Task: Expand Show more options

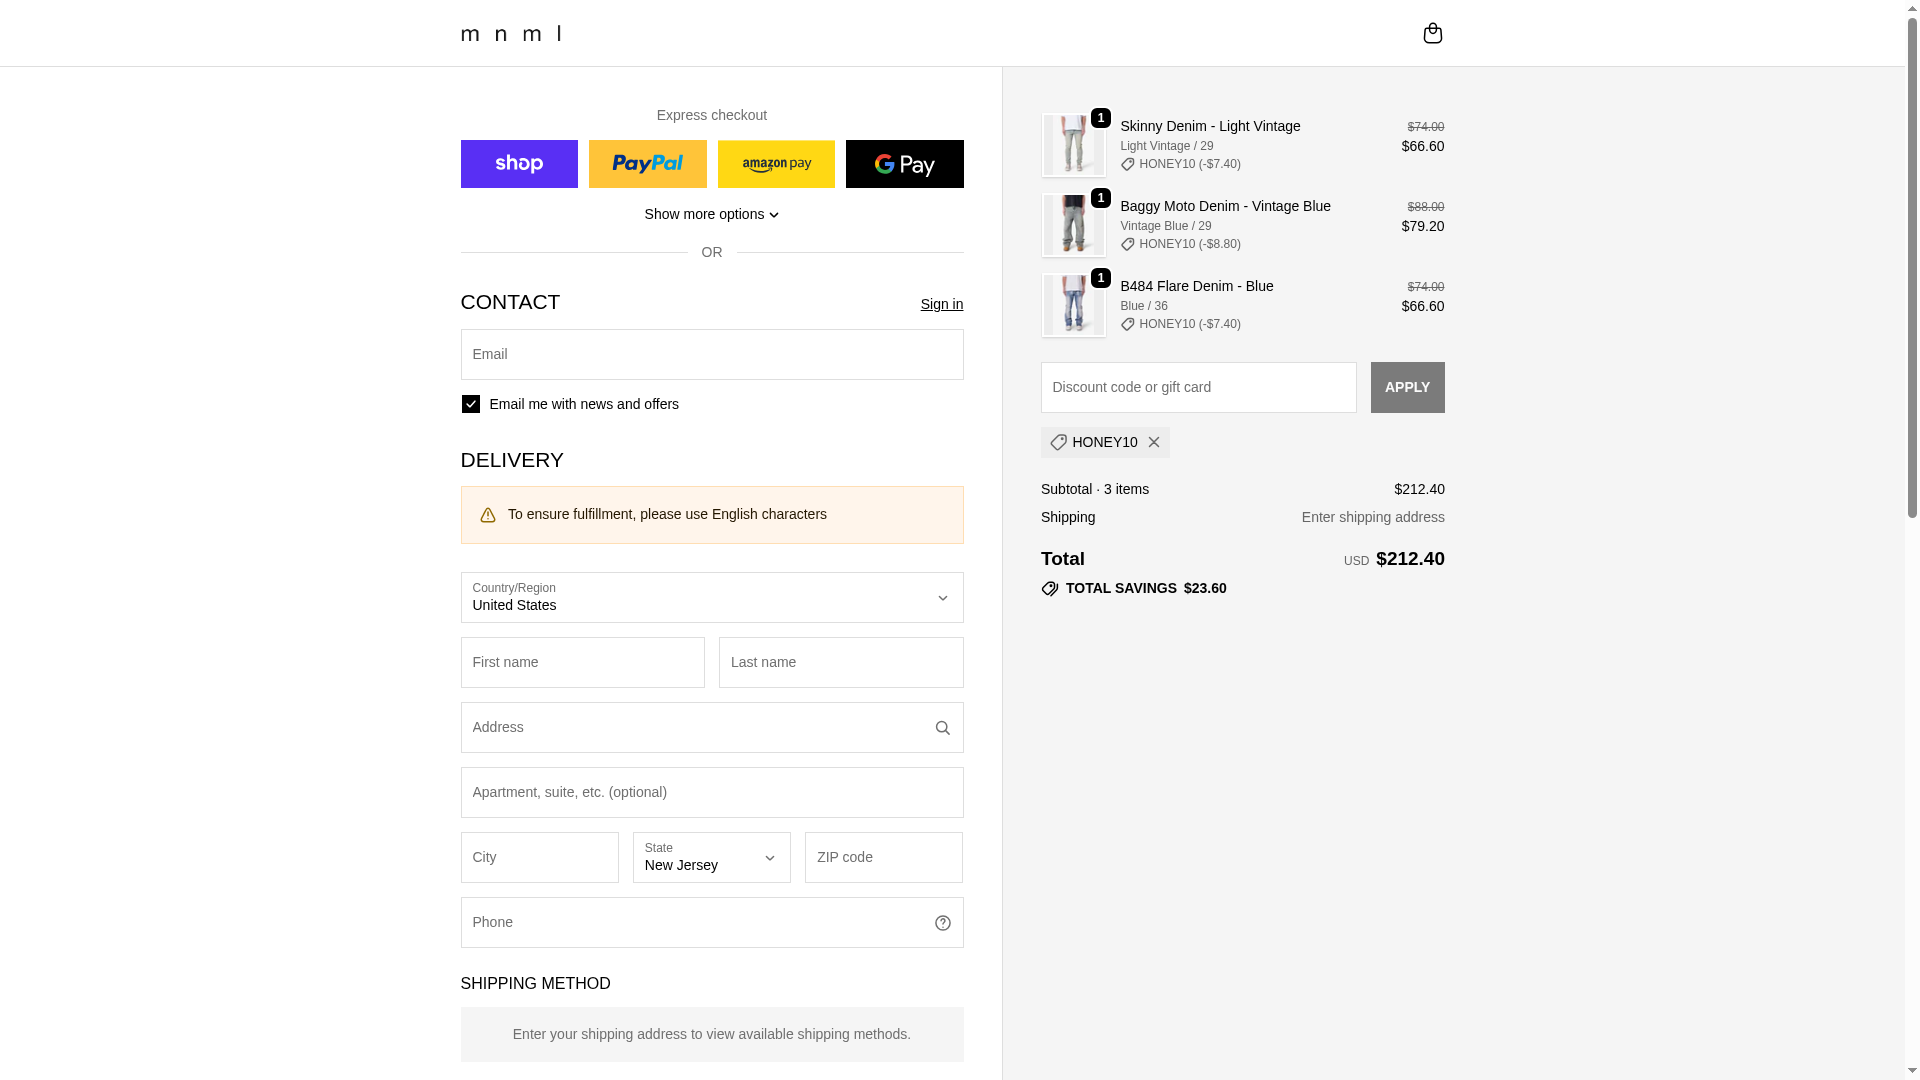Action: (x=712, y=214)
